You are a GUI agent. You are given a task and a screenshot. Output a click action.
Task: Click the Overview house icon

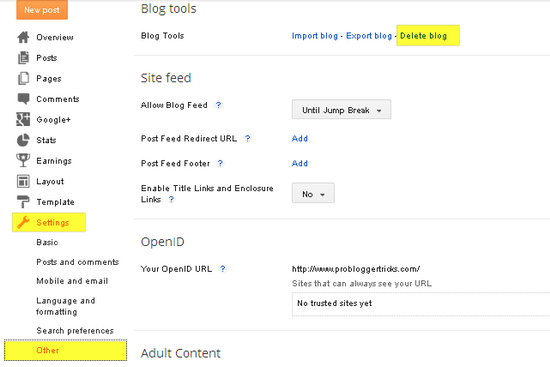[x=23, y=37]
